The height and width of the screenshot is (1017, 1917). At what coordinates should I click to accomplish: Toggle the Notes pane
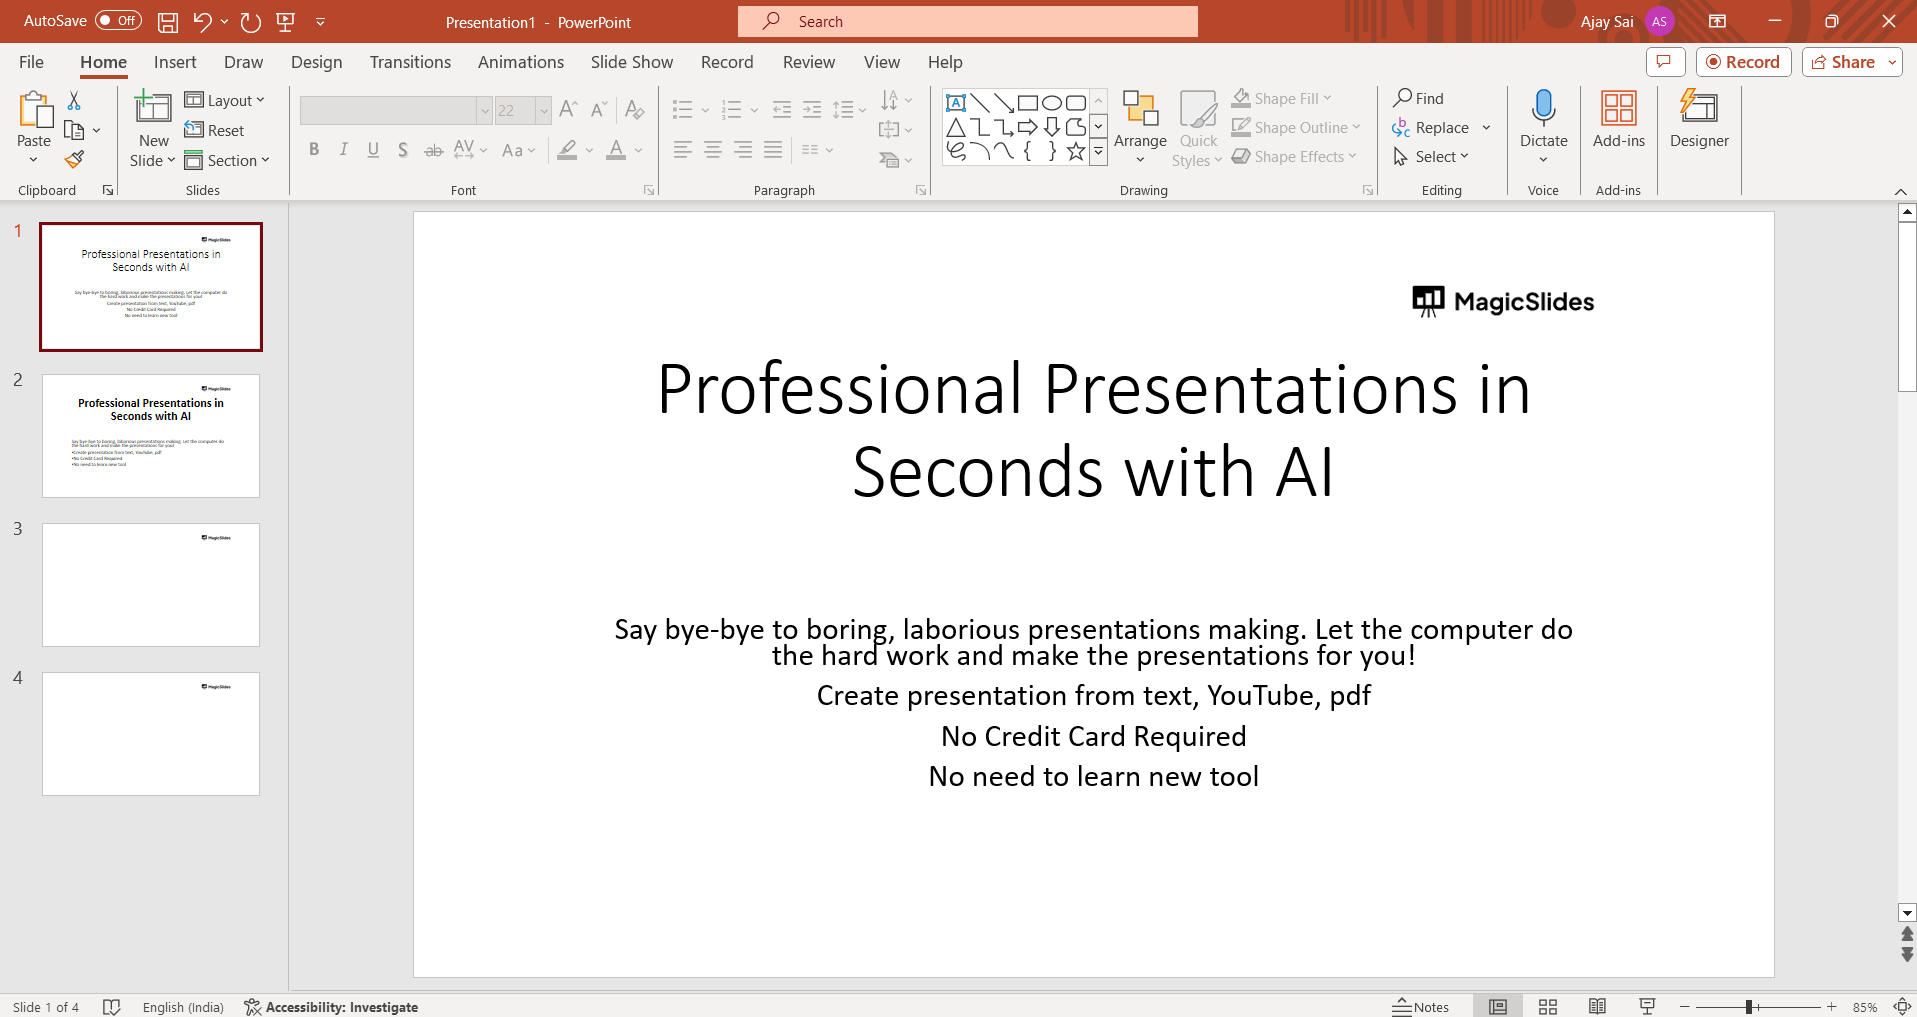pos(1421,1007)
